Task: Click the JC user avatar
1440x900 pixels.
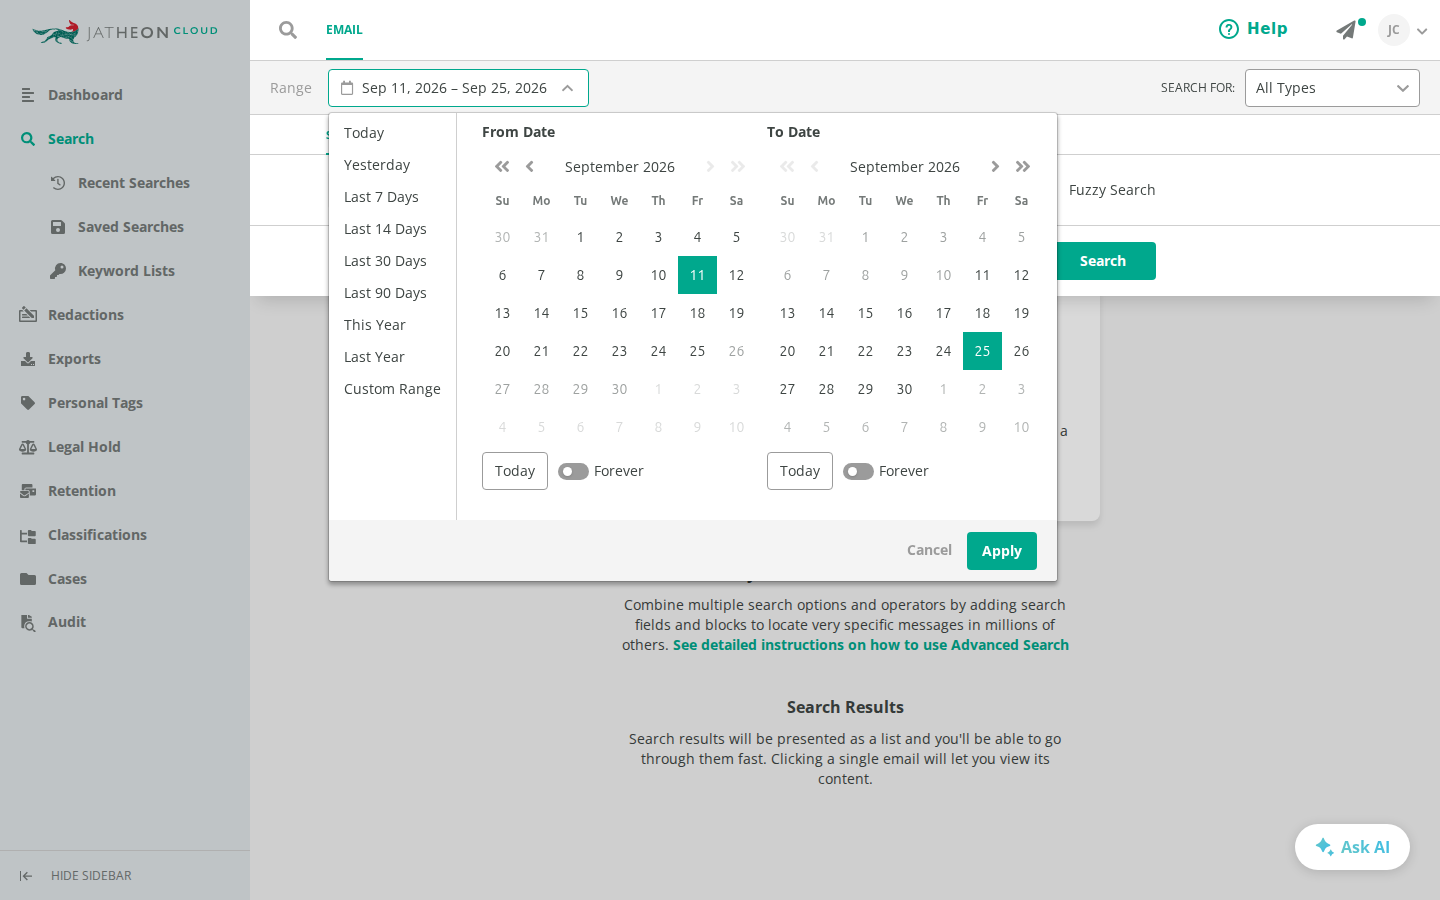Action: (1393, 30)
